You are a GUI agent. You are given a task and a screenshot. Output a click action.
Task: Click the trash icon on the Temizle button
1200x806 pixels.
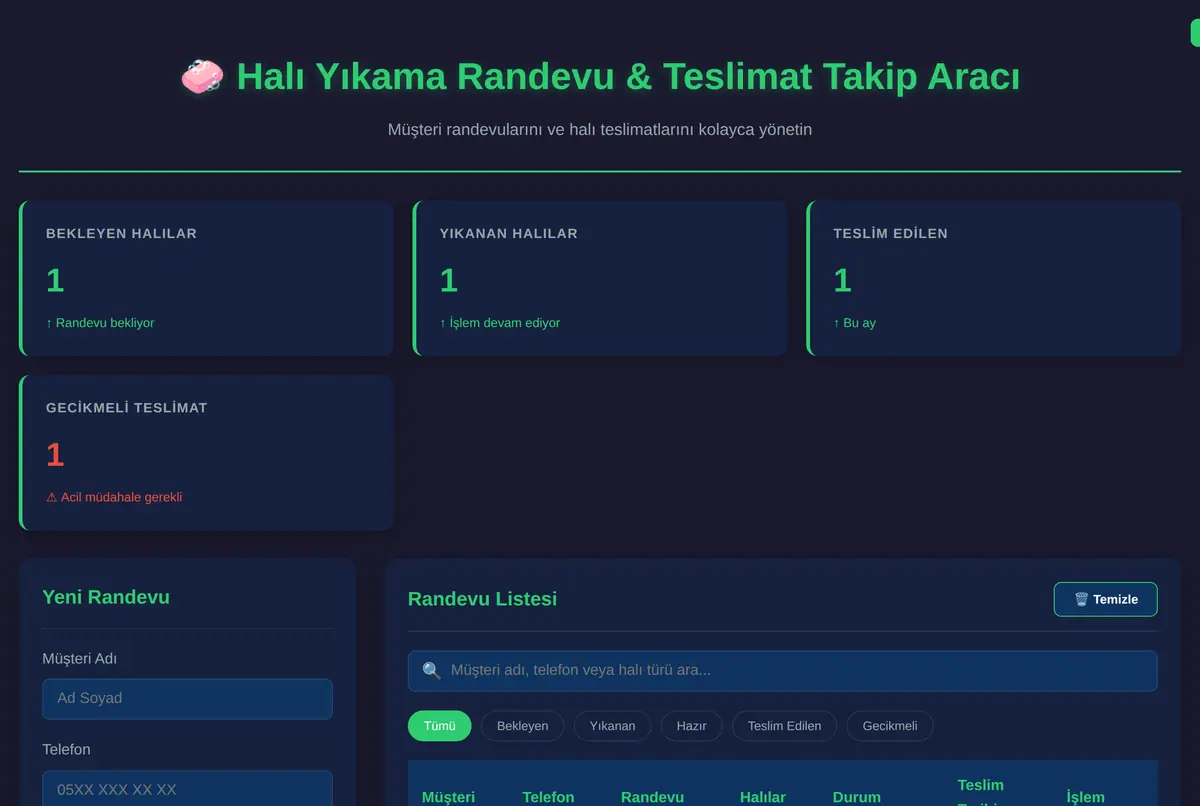[x=1081, y=599]
